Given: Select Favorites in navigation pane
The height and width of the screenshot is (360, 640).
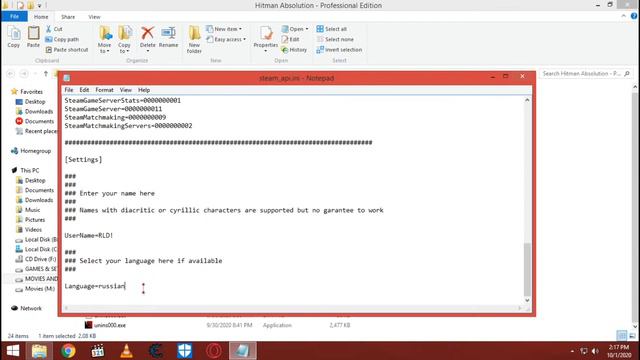Looking at the screenshot, I should tap(27, 91).
